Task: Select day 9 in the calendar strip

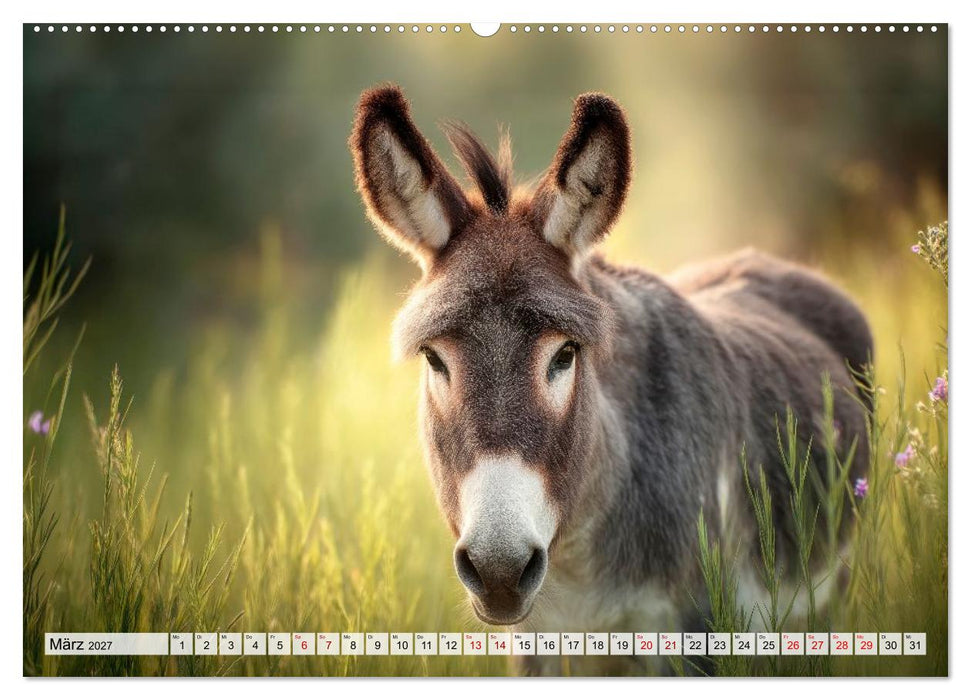Action: coord(377,644)
